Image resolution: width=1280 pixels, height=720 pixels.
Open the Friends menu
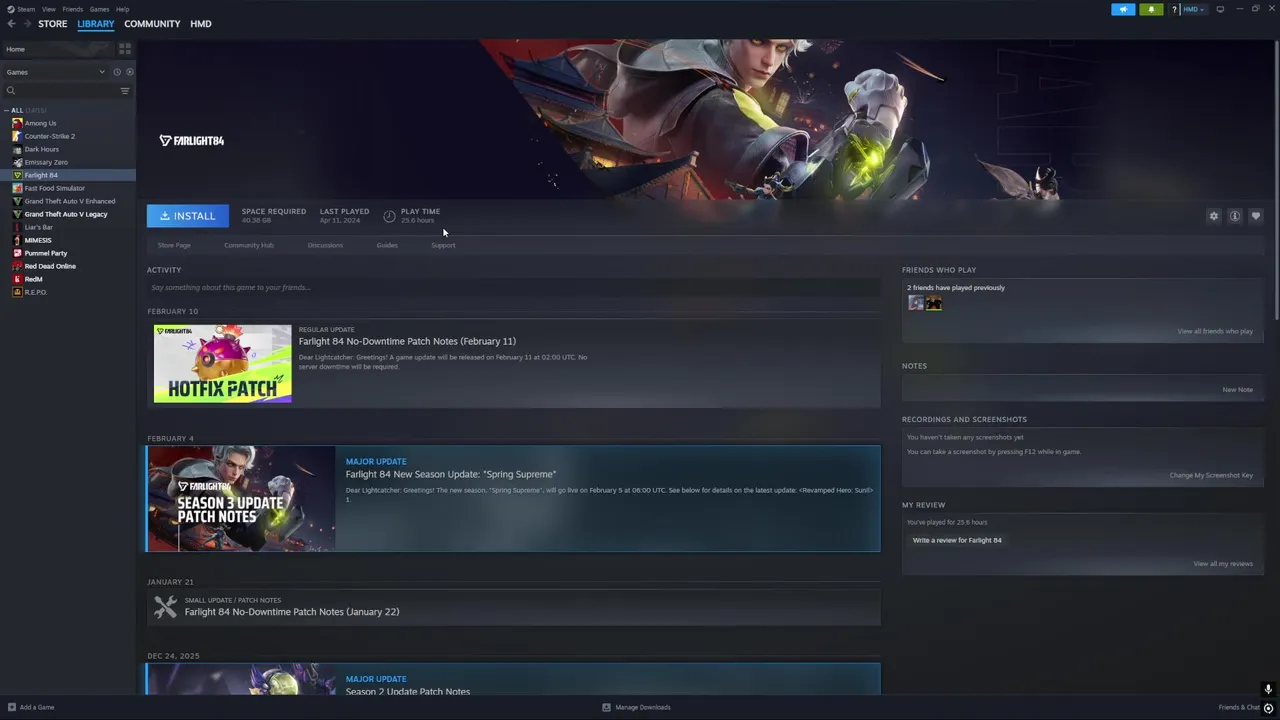[x=73, y=9]
